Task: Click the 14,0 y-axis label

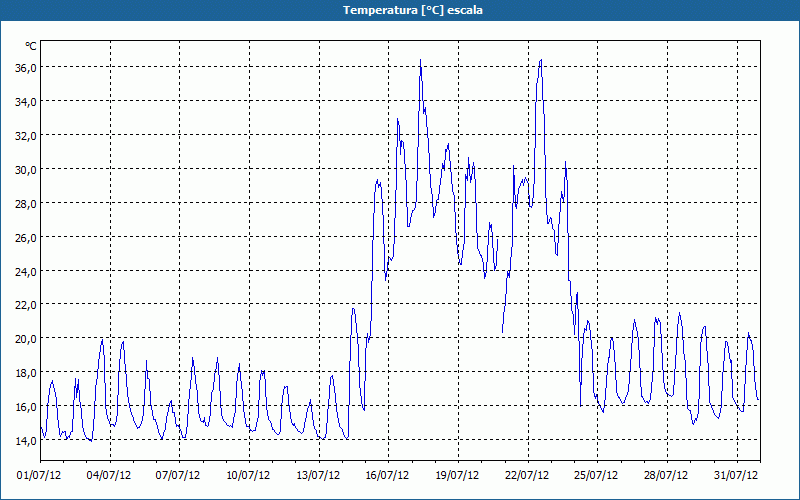Action: tap(26, 440)
